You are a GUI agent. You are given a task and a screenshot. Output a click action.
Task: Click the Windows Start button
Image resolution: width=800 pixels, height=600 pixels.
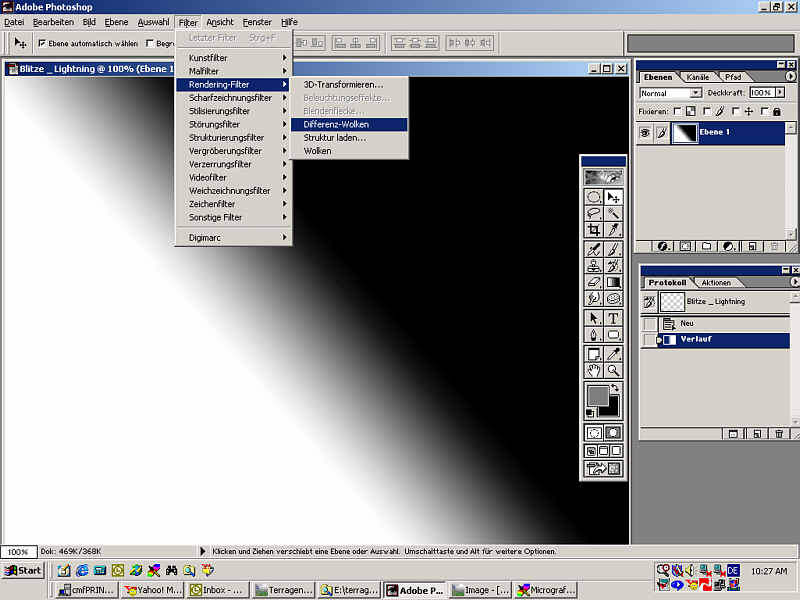(23, 570)
